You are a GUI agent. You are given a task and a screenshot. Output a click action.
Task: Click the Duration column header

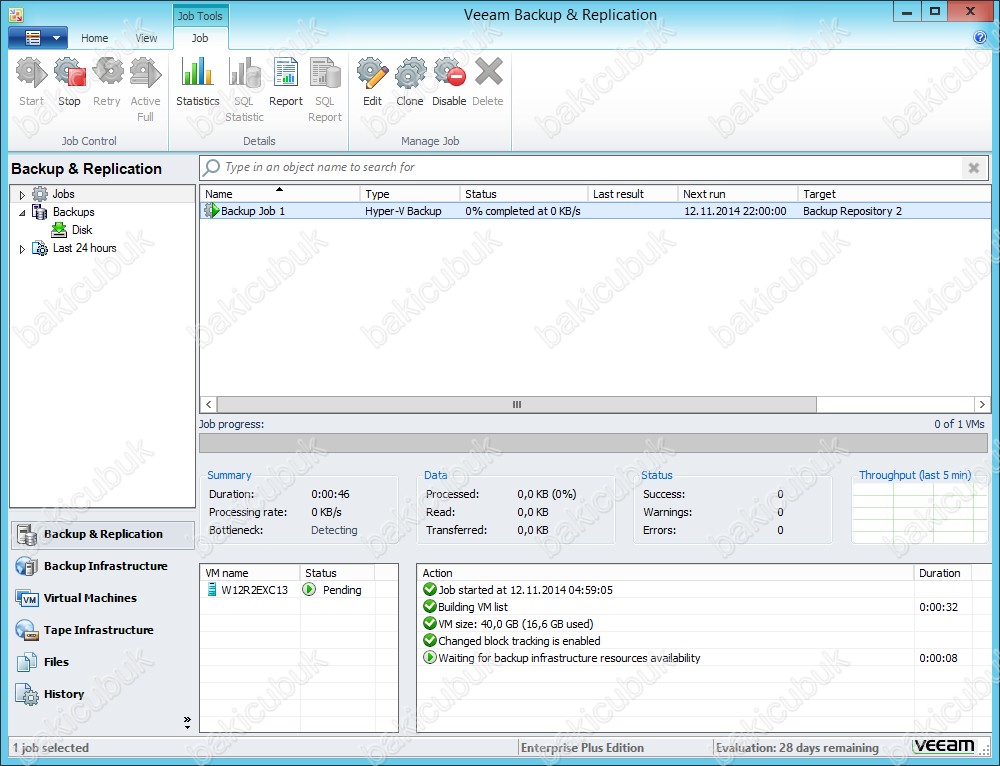point(942,573)
